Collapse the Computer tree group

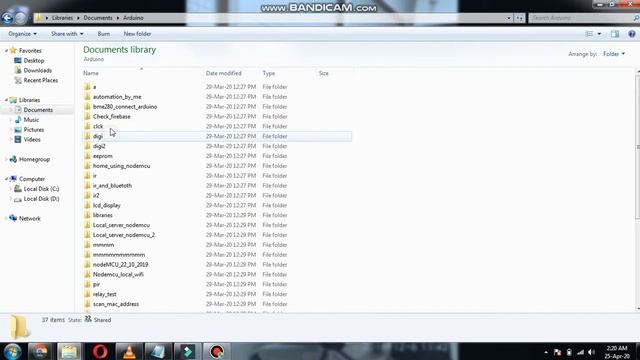7,179
